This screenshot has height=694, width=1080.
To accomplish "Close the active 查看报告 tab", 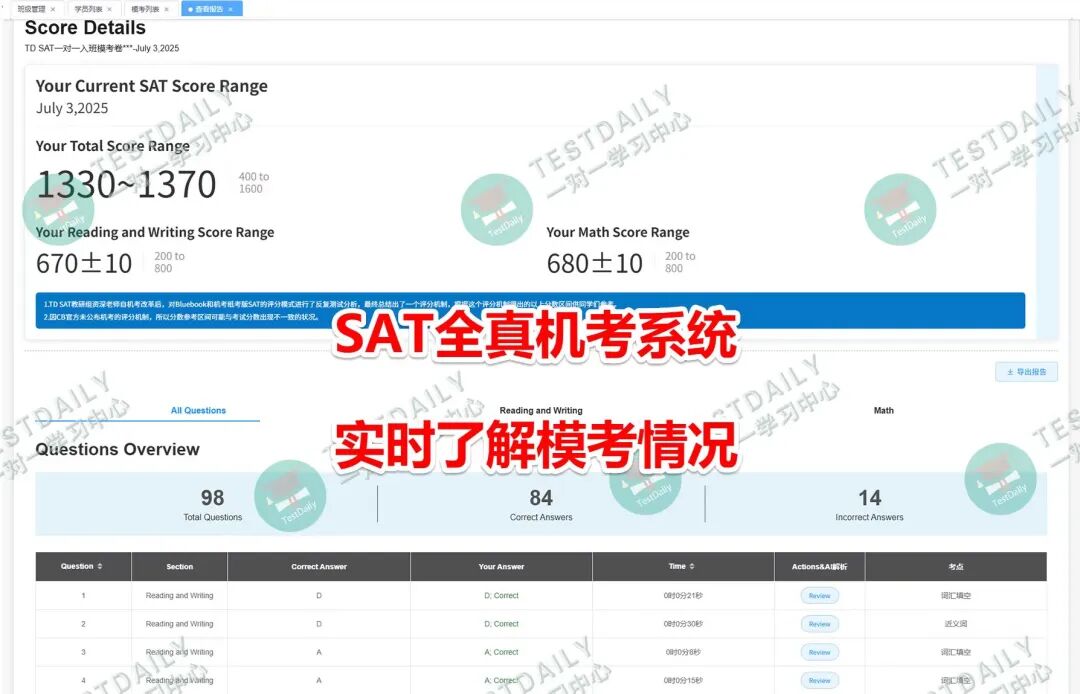I will pyautogui.click(x=230, y=10).
